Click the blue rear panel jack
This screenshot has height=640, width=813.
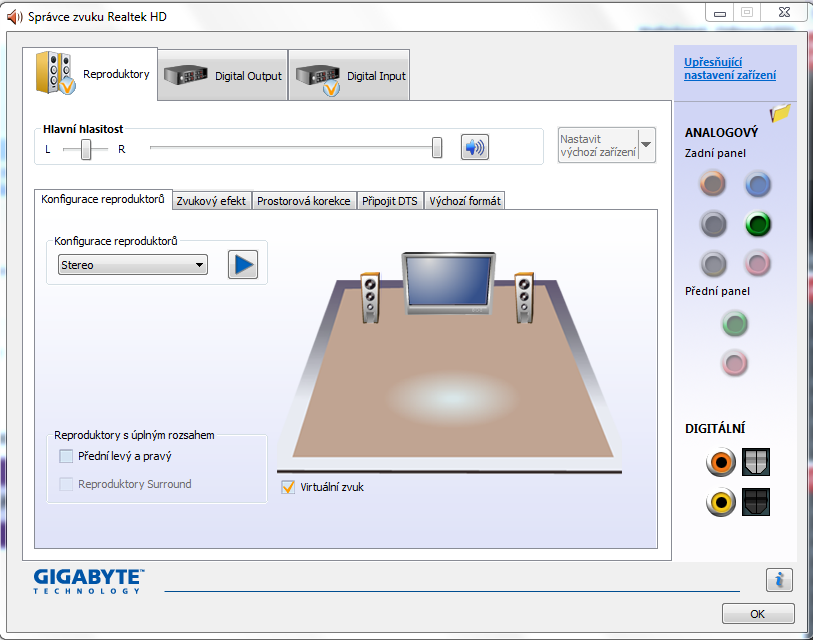758,185
